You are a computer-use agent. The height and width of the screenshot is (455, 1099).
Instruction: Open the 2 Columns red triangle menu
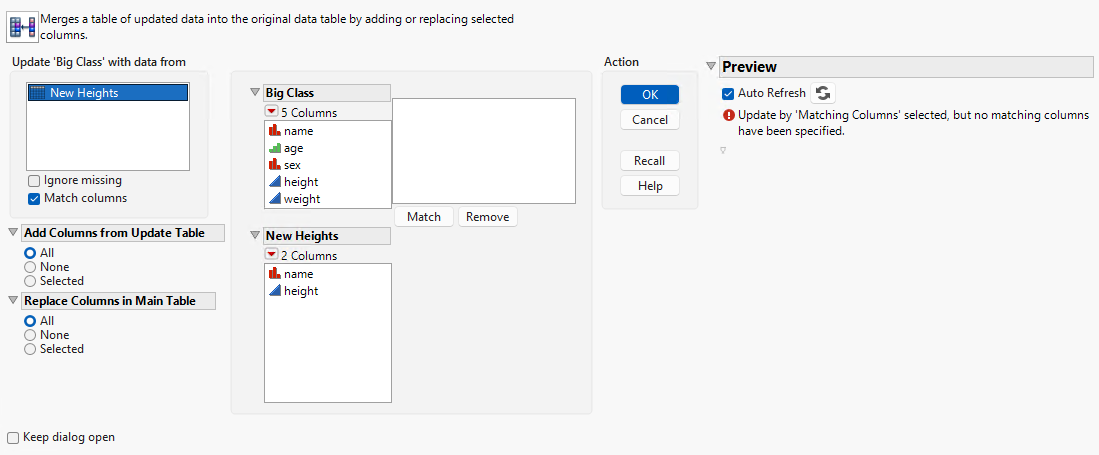(271, 256)
